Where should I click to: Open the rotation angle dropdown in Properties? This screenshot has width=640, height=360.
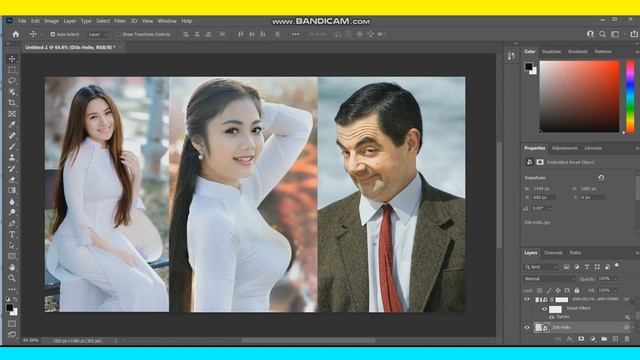click(x=551, y=208)
